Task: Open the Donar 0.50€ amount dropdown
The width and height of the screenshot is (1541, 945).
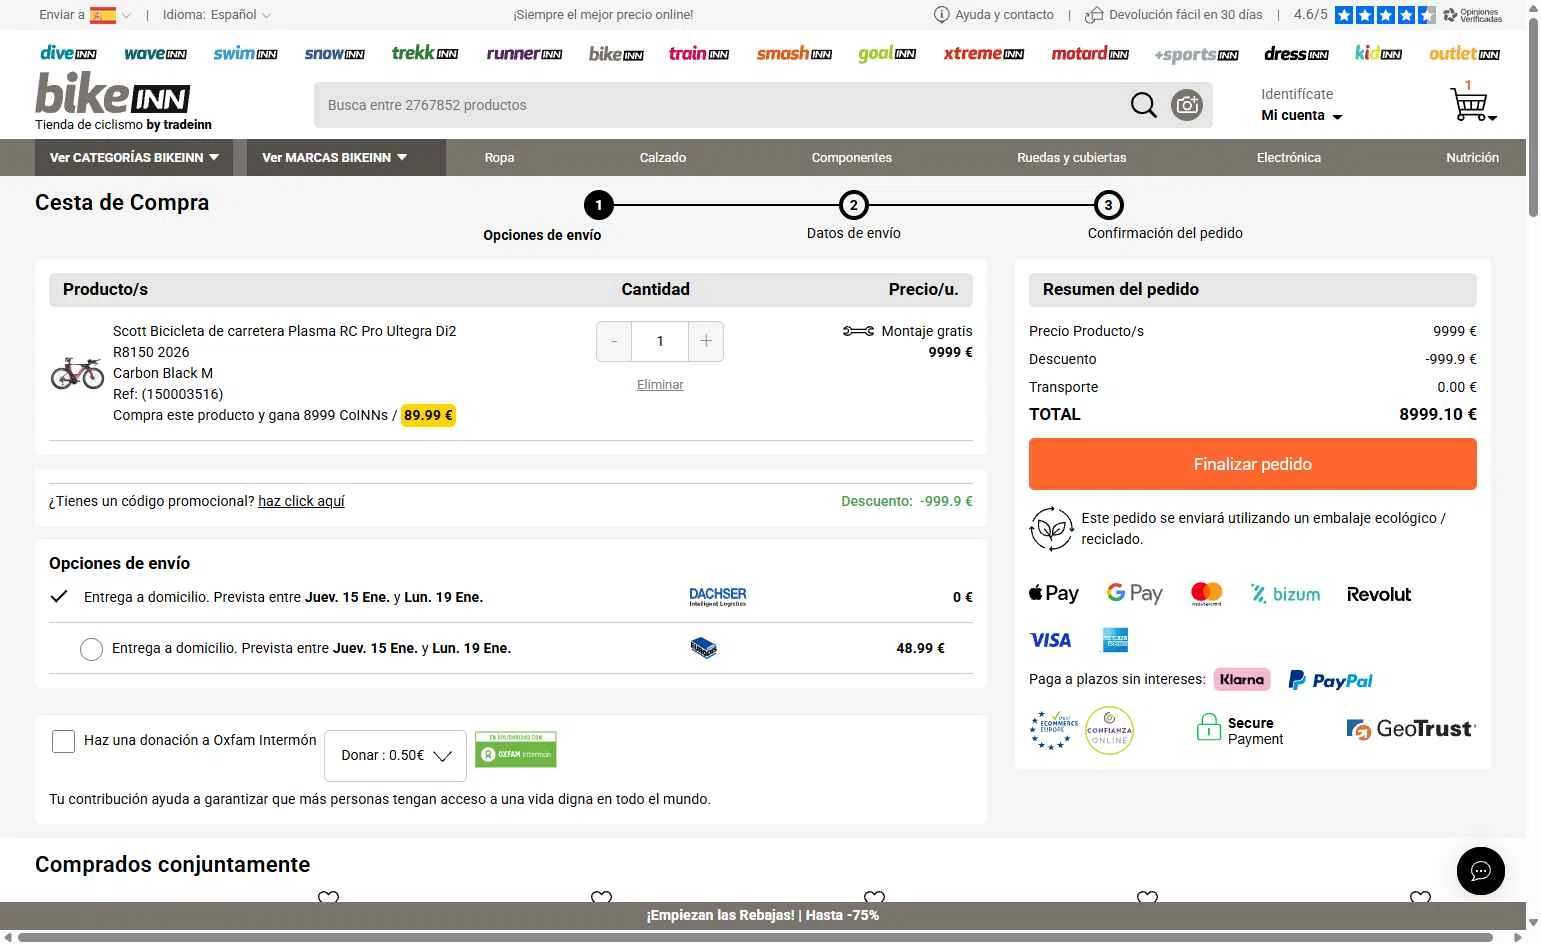Action: pos(395,755)
